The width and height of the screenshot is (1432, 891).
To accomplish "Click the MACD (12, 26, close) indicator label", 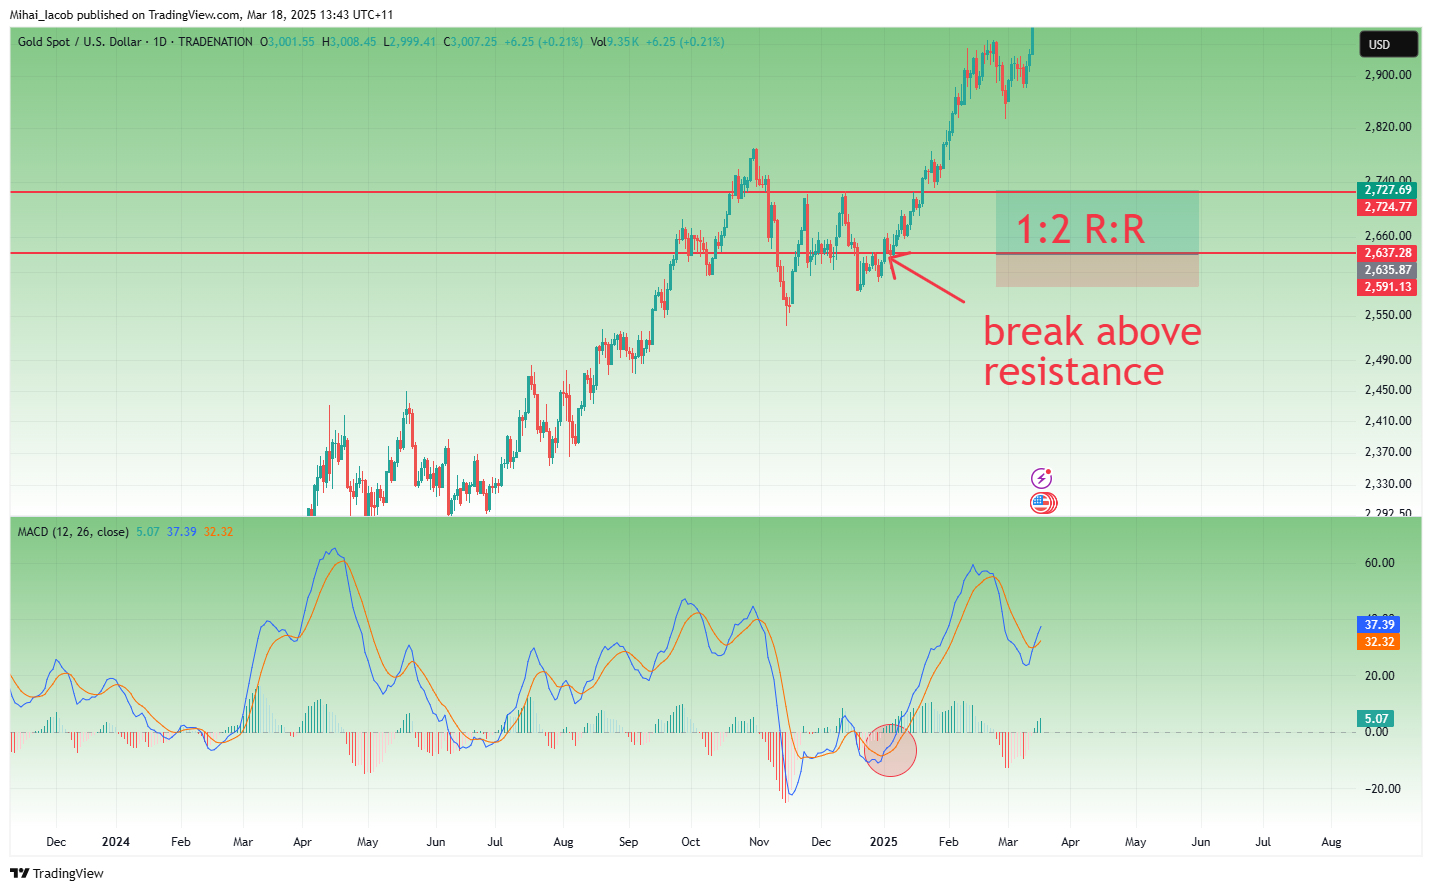I will 73,532.
